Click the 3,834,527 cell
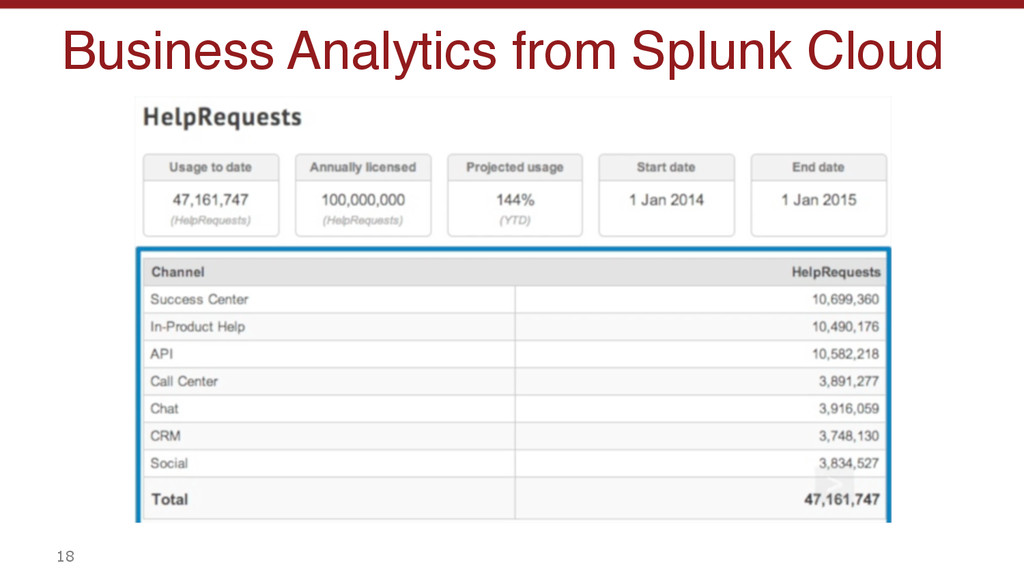The image size is (1024, 576). (x=849, y=464)
